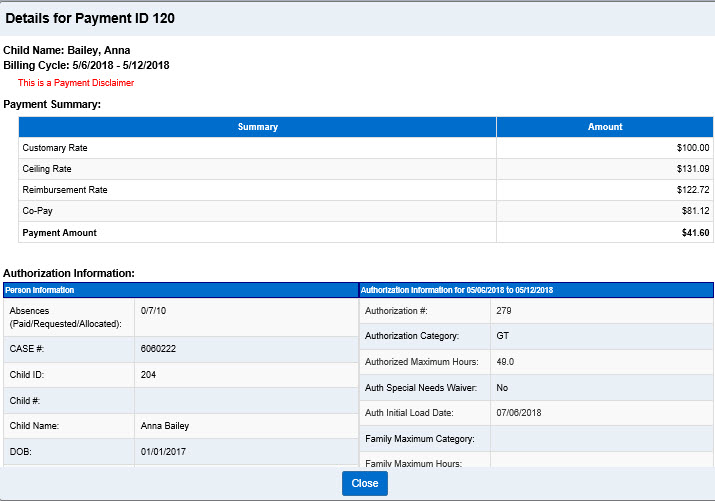Click the $122.72 reimbursement amount
Screen dimensions: 715x501
[x=693, y=190]
